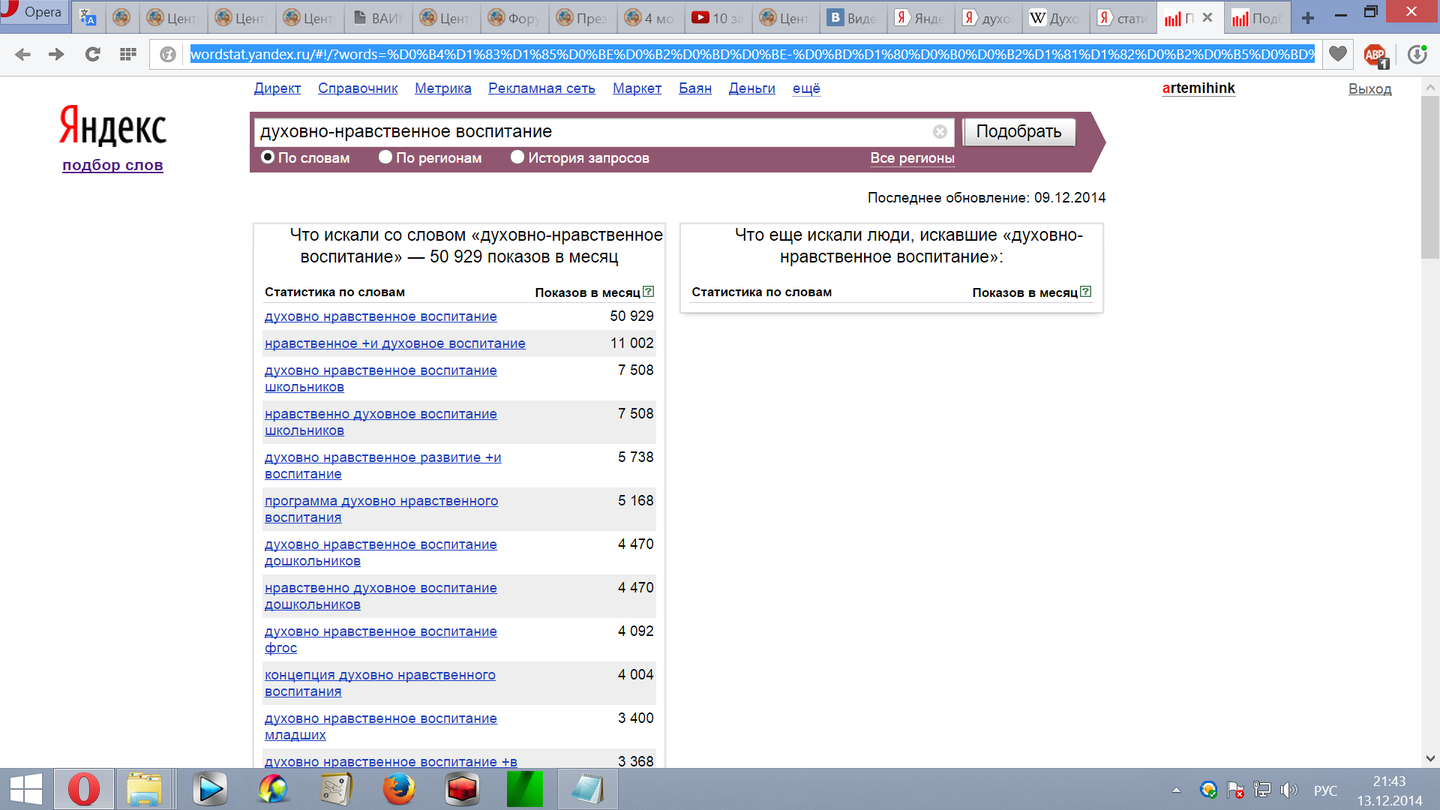Clear the search field with the X icon
The width and height of the screenshot is (1440, 810).
point(940,132)
